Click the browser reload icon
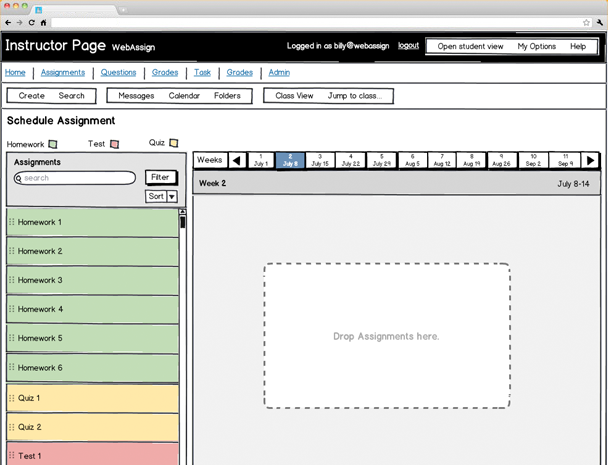The width and height of the screenshot is (608, 465). [31, 22]
